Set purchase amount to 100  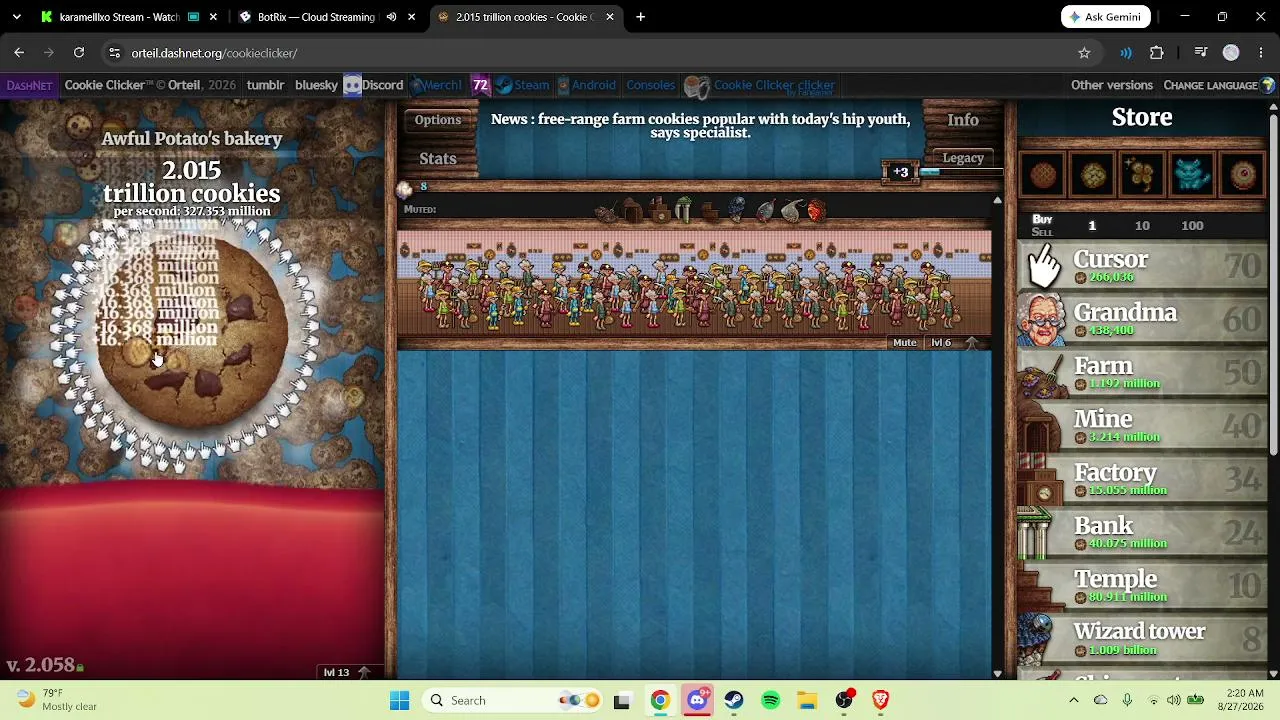pyautogui.click(x=1192, y=226)
